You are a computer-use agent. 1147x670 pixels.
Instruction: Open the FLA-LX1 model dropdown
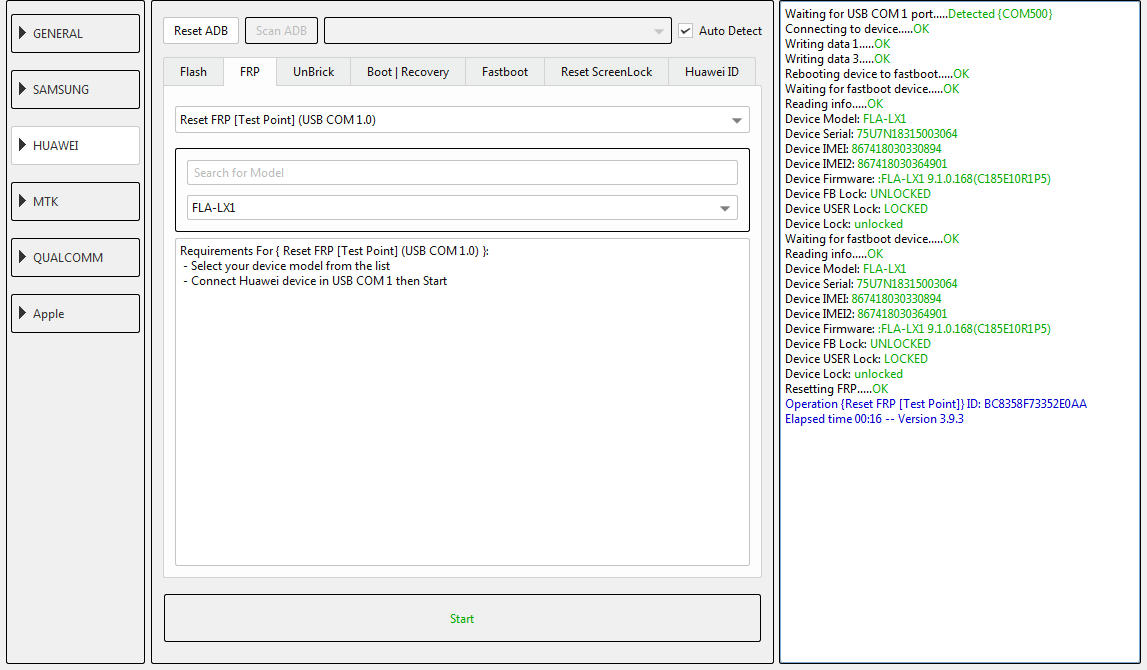[x=462, y=208]
